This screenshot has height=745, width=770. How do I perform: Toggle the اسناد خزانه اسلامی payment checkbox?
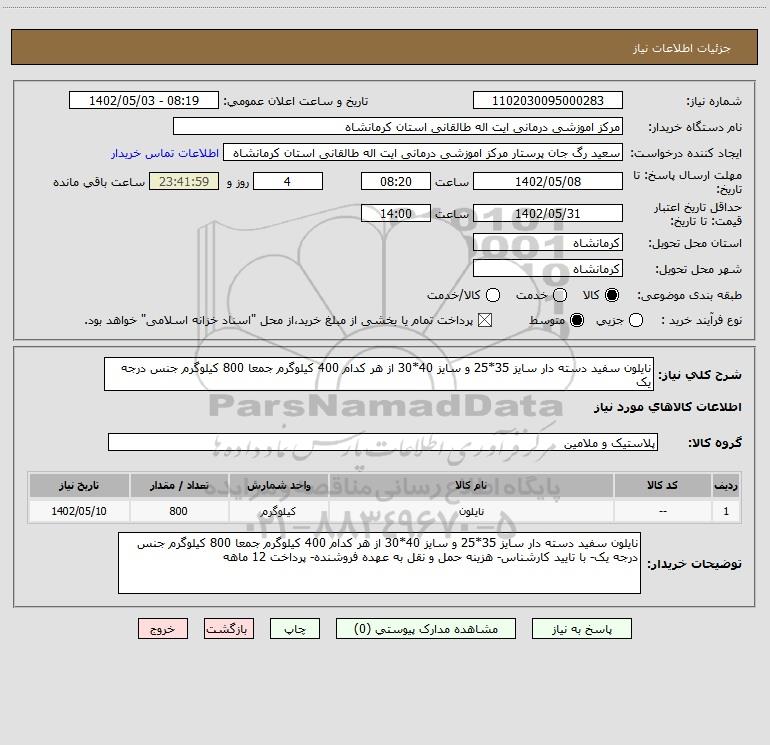tap(485, 320)
